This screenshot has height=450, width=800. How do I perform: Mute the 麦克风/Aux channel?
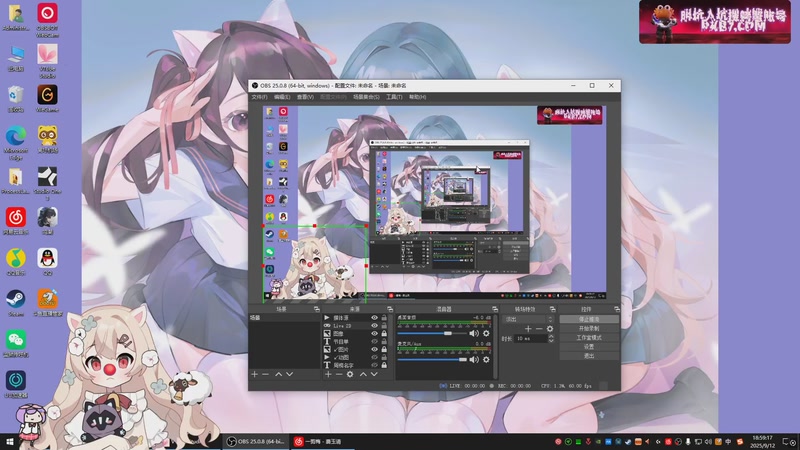coord(474,360)
